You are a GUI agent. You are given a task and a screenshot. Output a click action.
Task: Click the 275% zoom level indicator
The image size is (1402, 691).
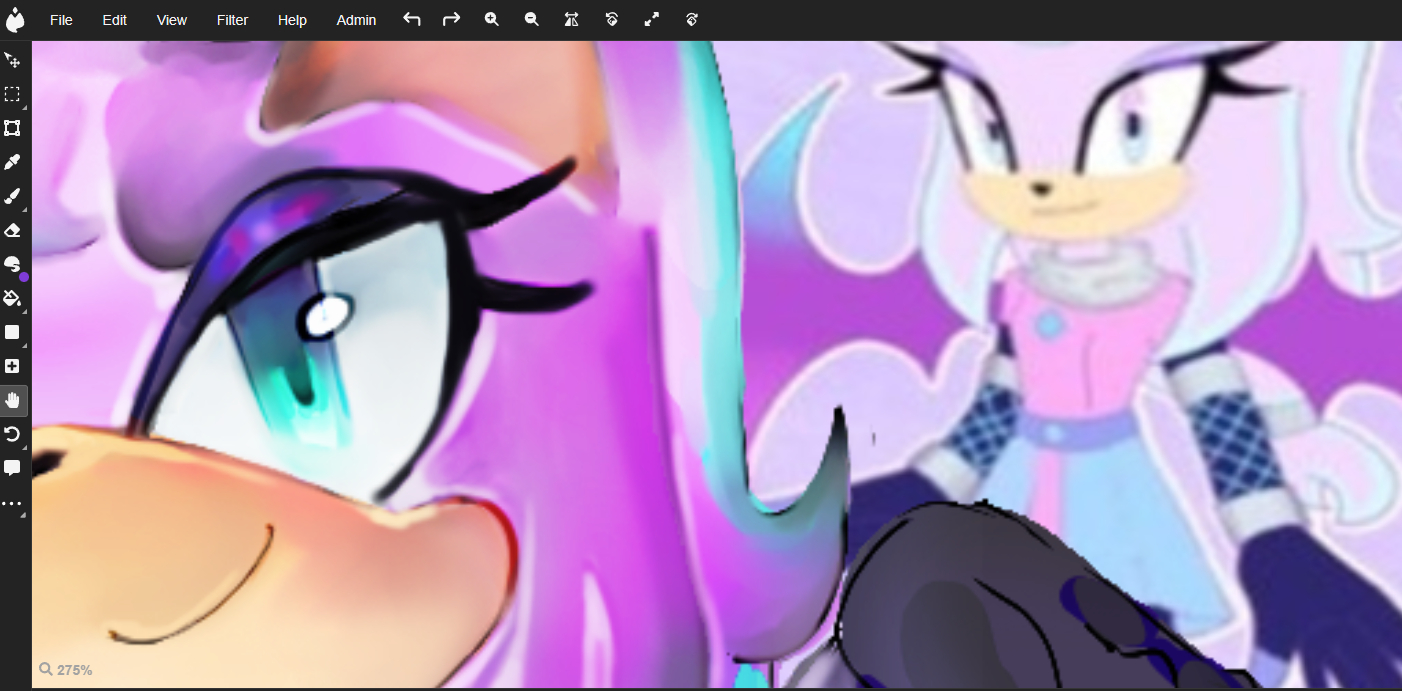point(66,670)
